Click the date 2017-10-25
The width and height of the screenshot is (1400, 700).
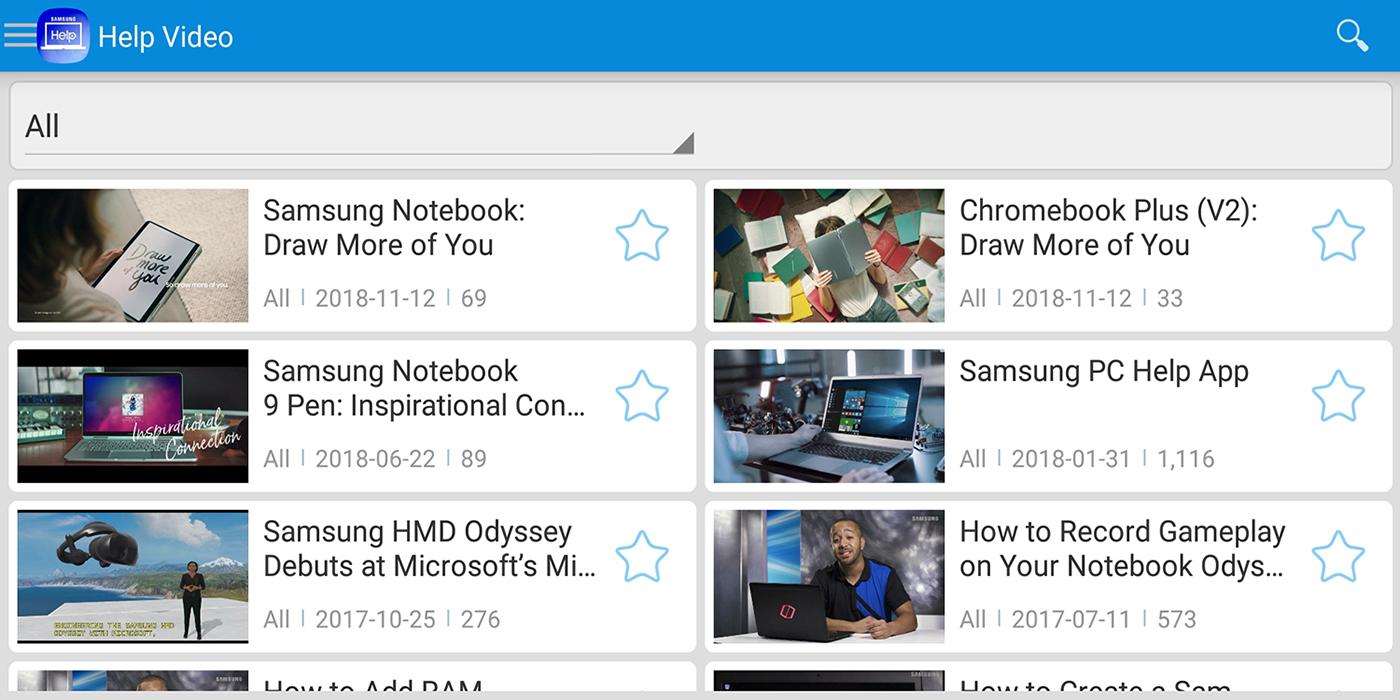pyautogui.click(x=375, y=620)
